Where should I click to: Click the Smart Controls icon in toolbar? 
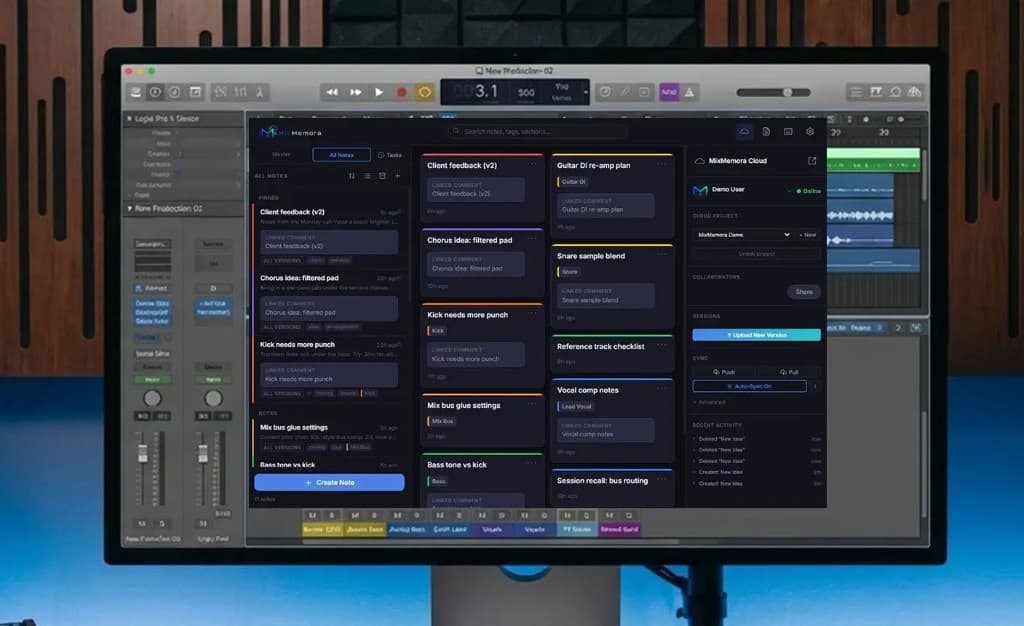221,92
